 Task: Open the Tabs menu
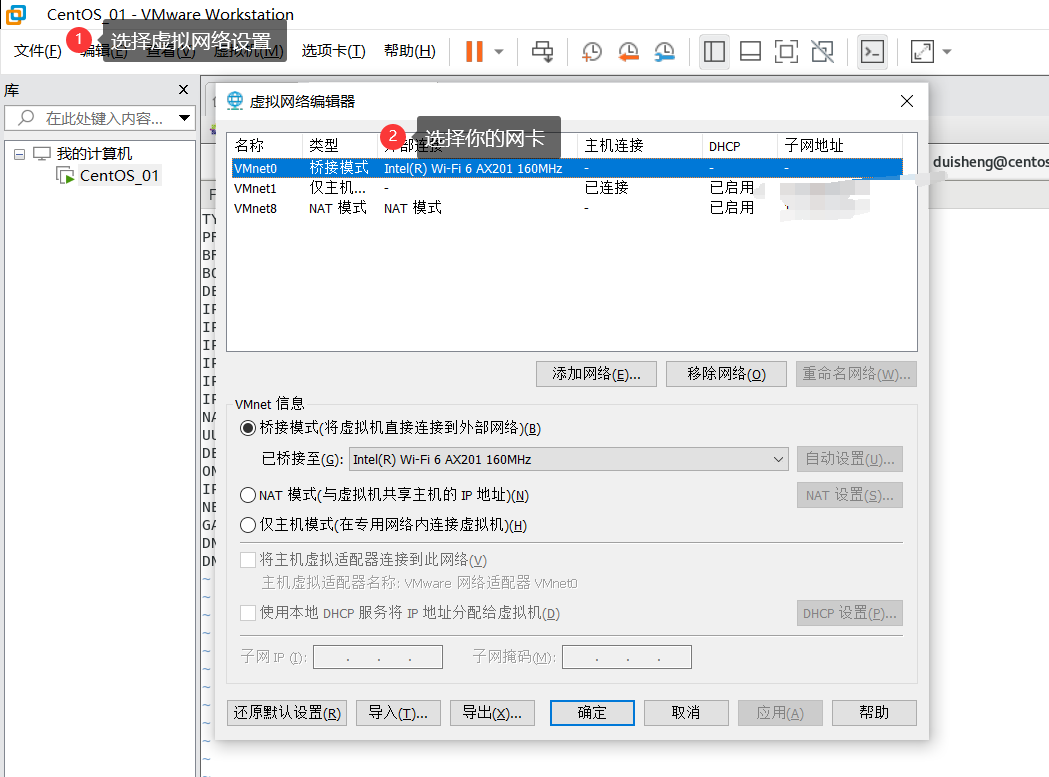[x=333, y=51]
